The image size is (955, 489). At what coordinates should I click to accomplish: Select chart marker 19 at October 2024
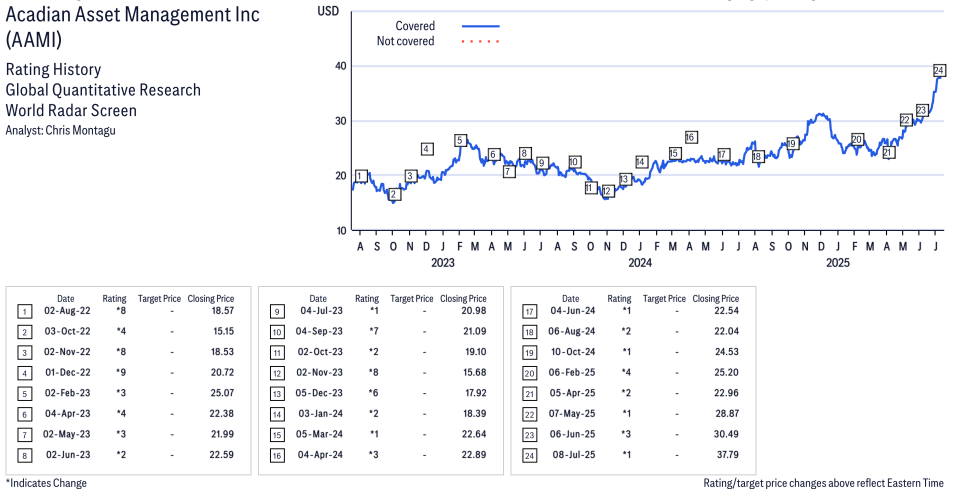point(792,144)
